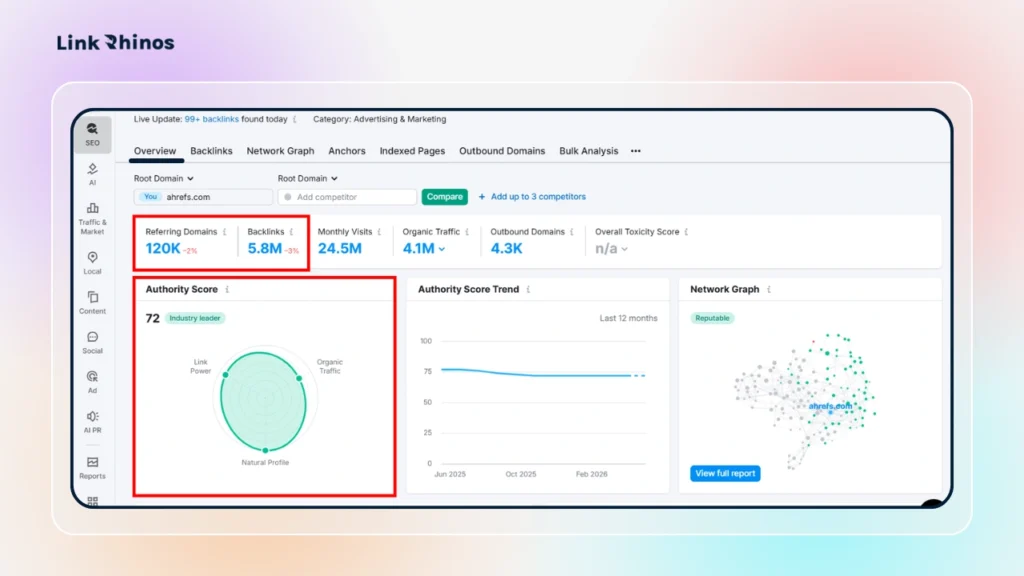Screen dimensions: 1024x576
Task: Click the Natural Profile radar point
Action: coord(265,451)
